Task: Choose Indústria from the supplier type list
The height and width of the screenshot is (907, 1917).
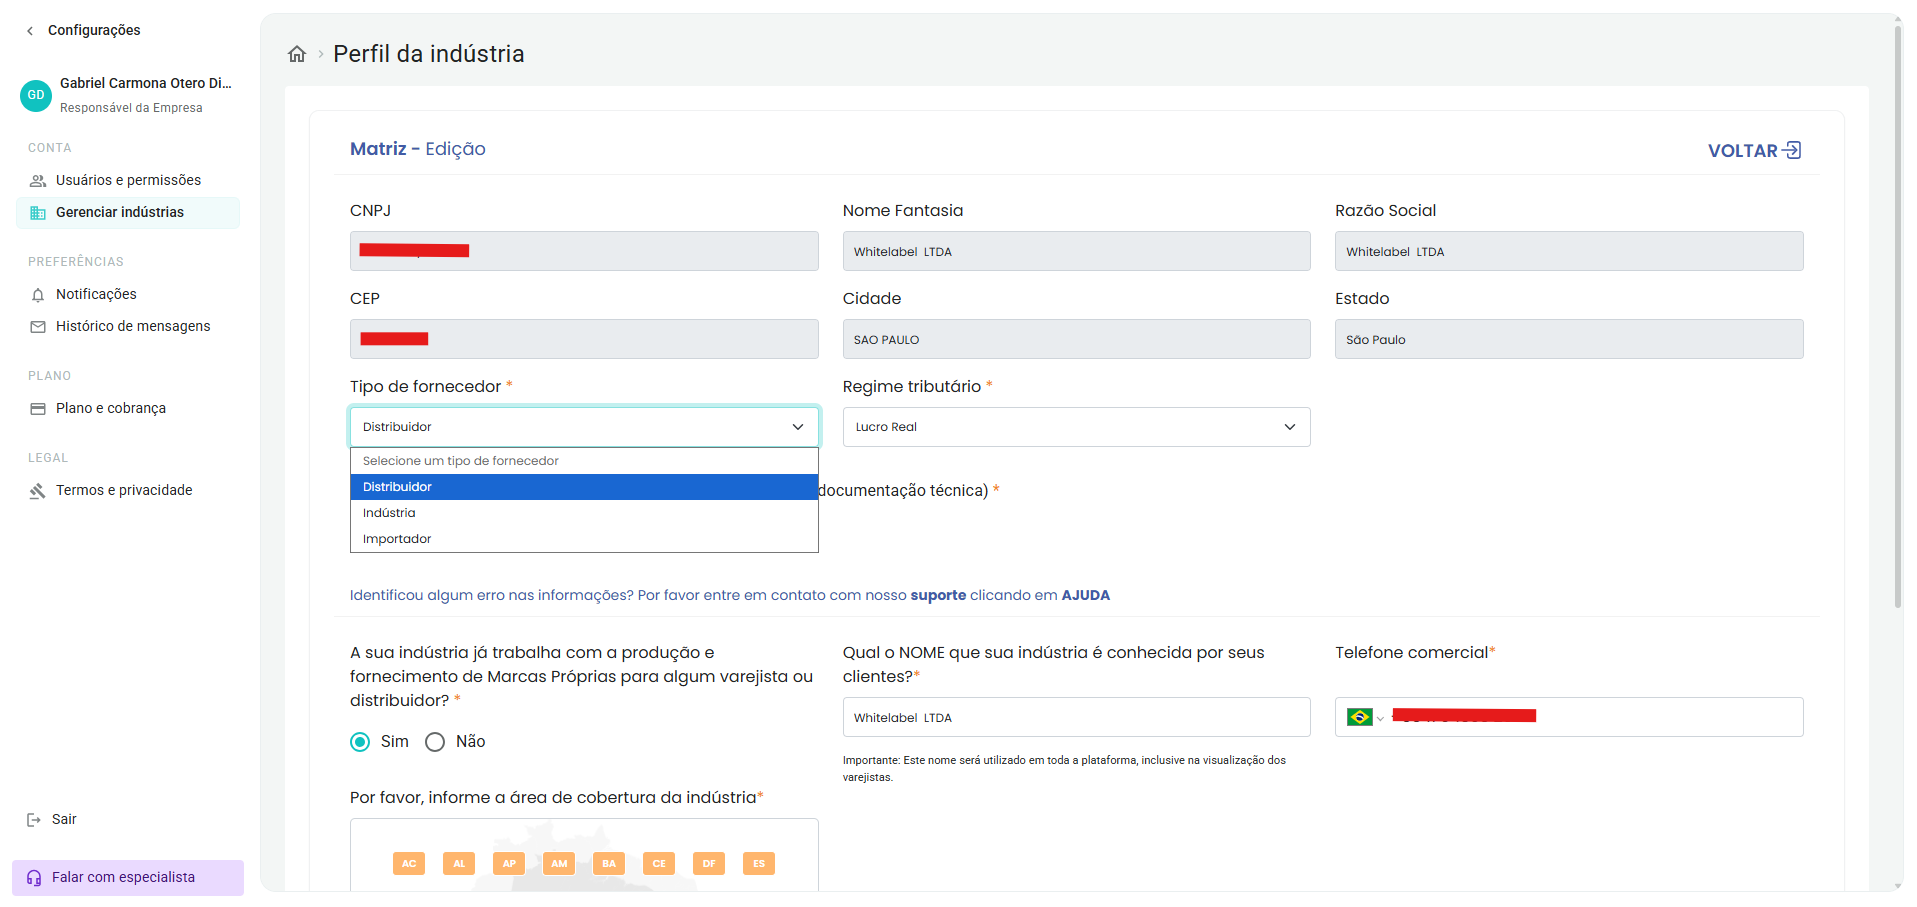Action: (x=584, y=513)
